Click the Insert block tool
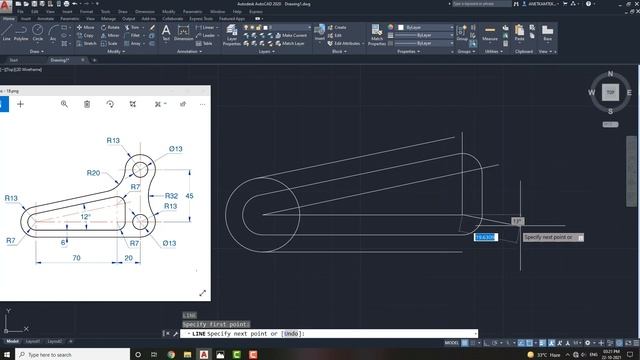 [320, 33]
